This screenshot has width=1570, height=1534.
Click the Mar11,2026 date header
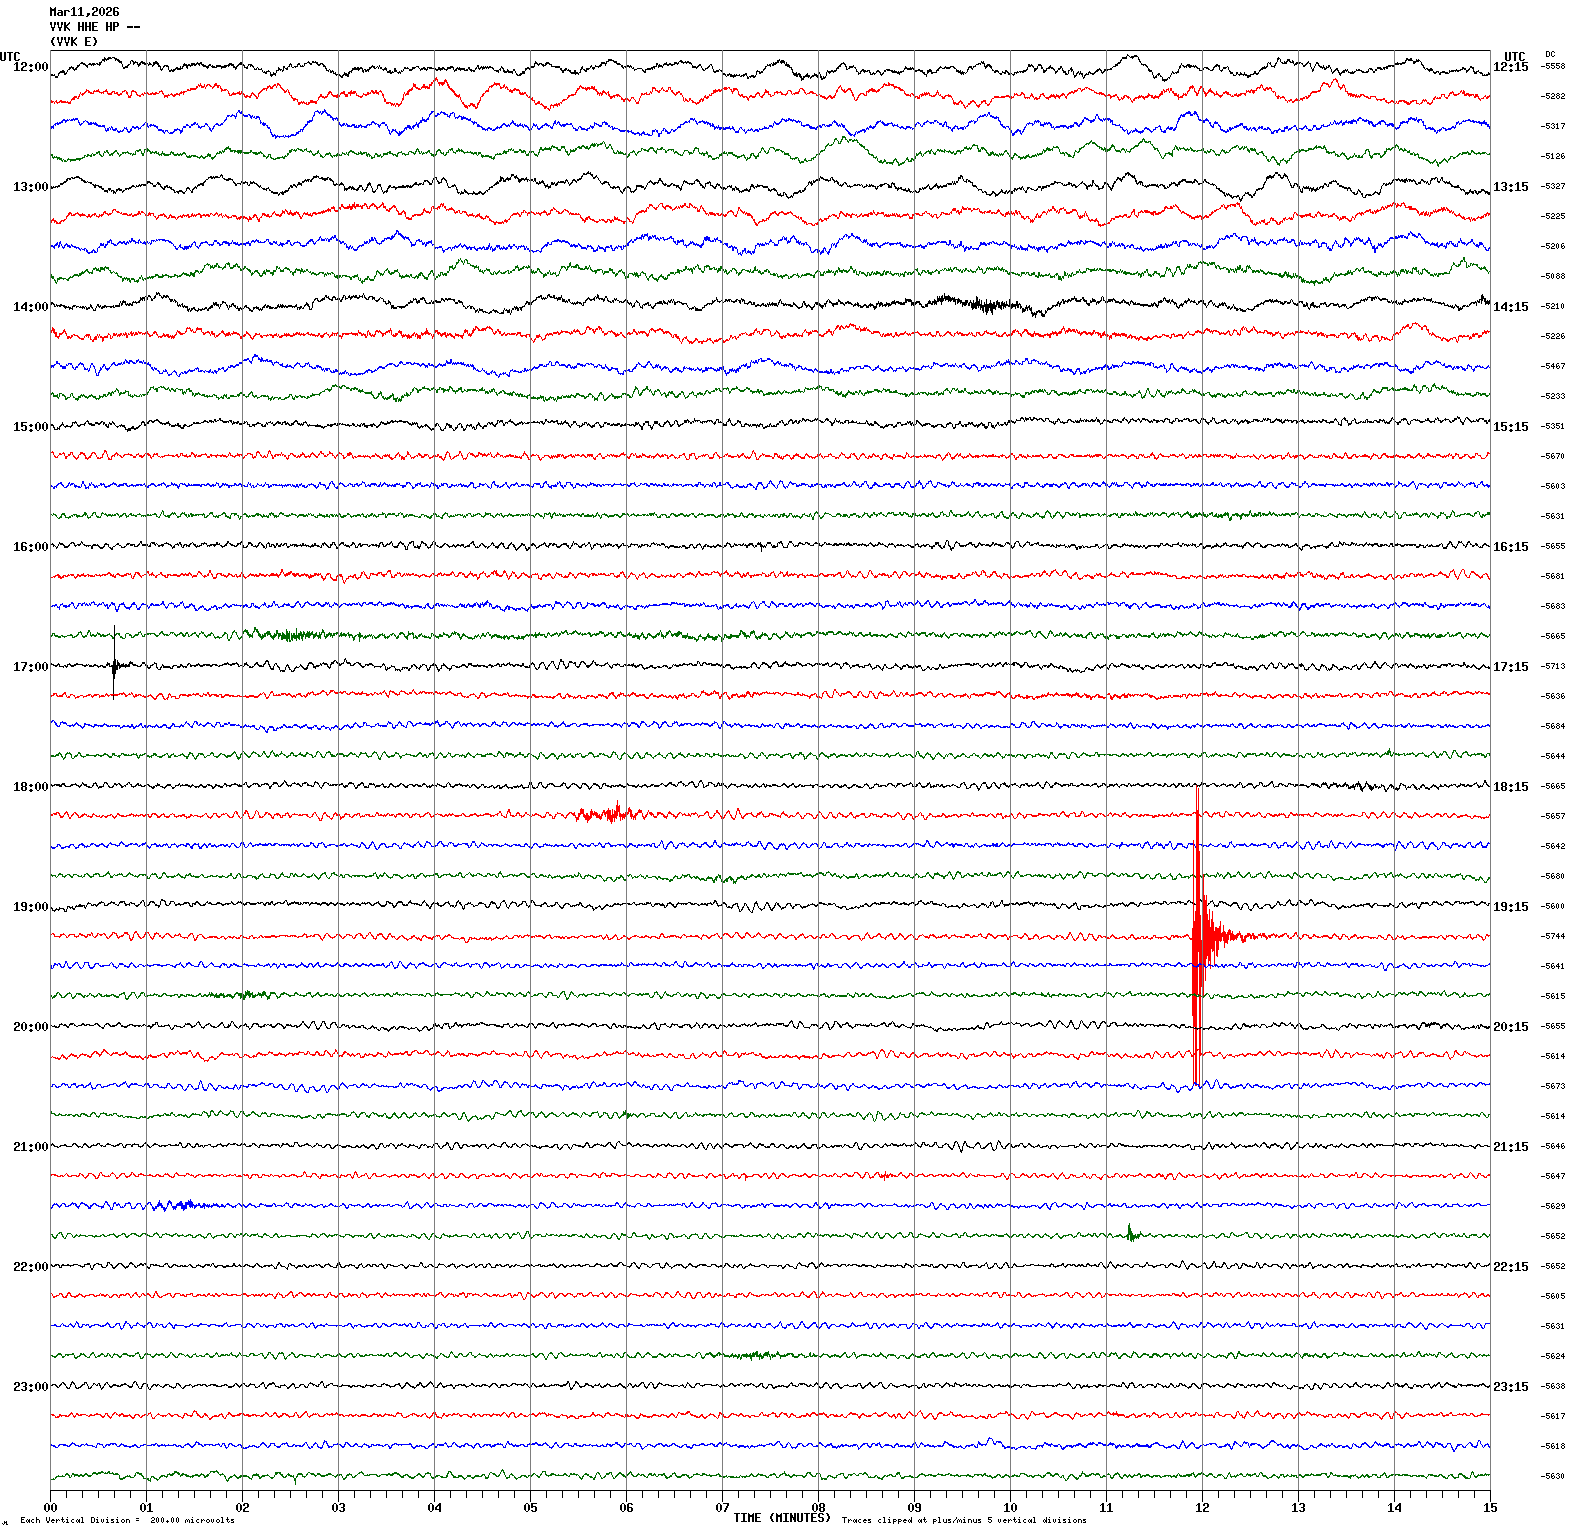tap(84, 12)
